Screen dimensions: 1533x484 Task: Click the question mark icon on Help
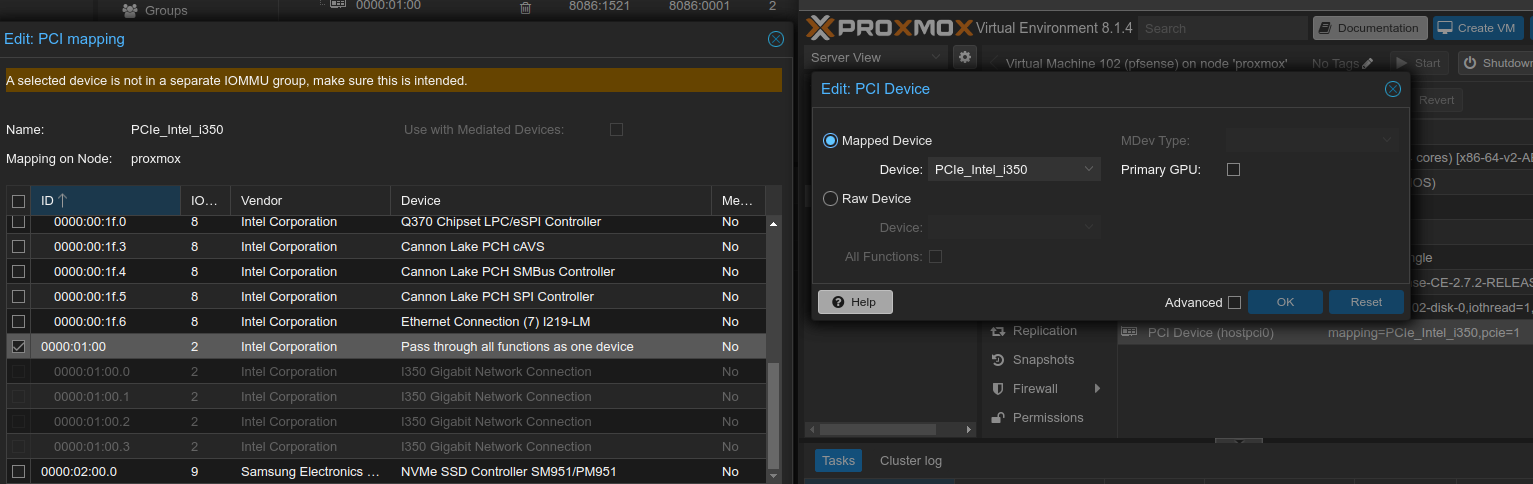(837, 302)
